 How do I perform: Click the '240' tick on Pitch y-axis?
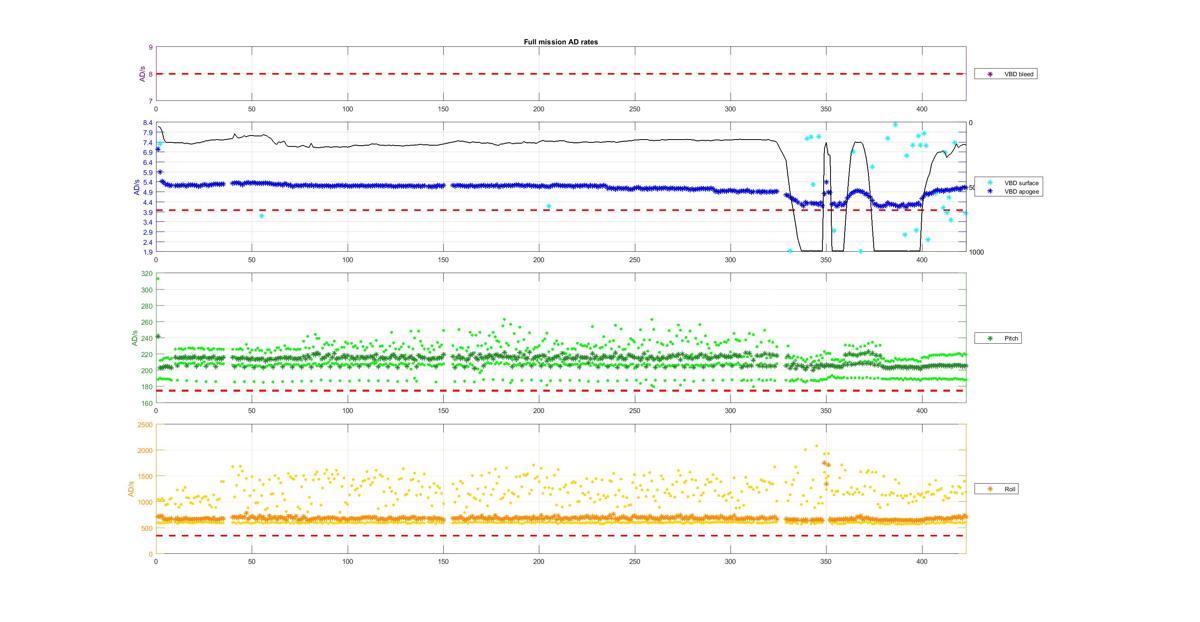click(148, 338)
